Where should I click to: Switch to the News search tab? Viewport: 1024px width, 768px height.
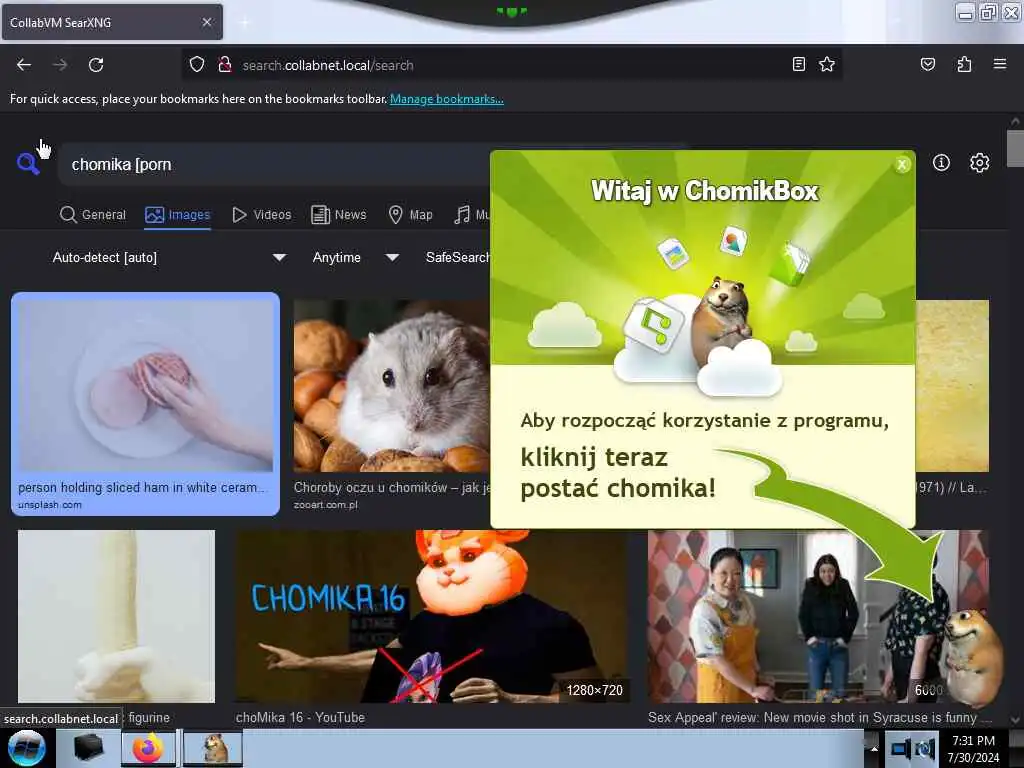click(338, 215)
